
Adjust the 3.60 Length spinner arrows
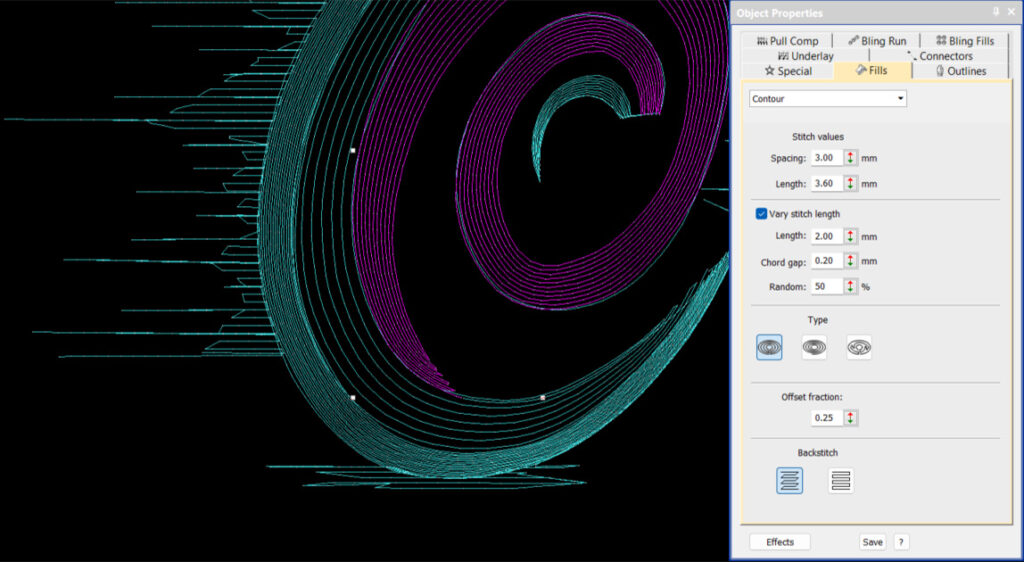850,183
